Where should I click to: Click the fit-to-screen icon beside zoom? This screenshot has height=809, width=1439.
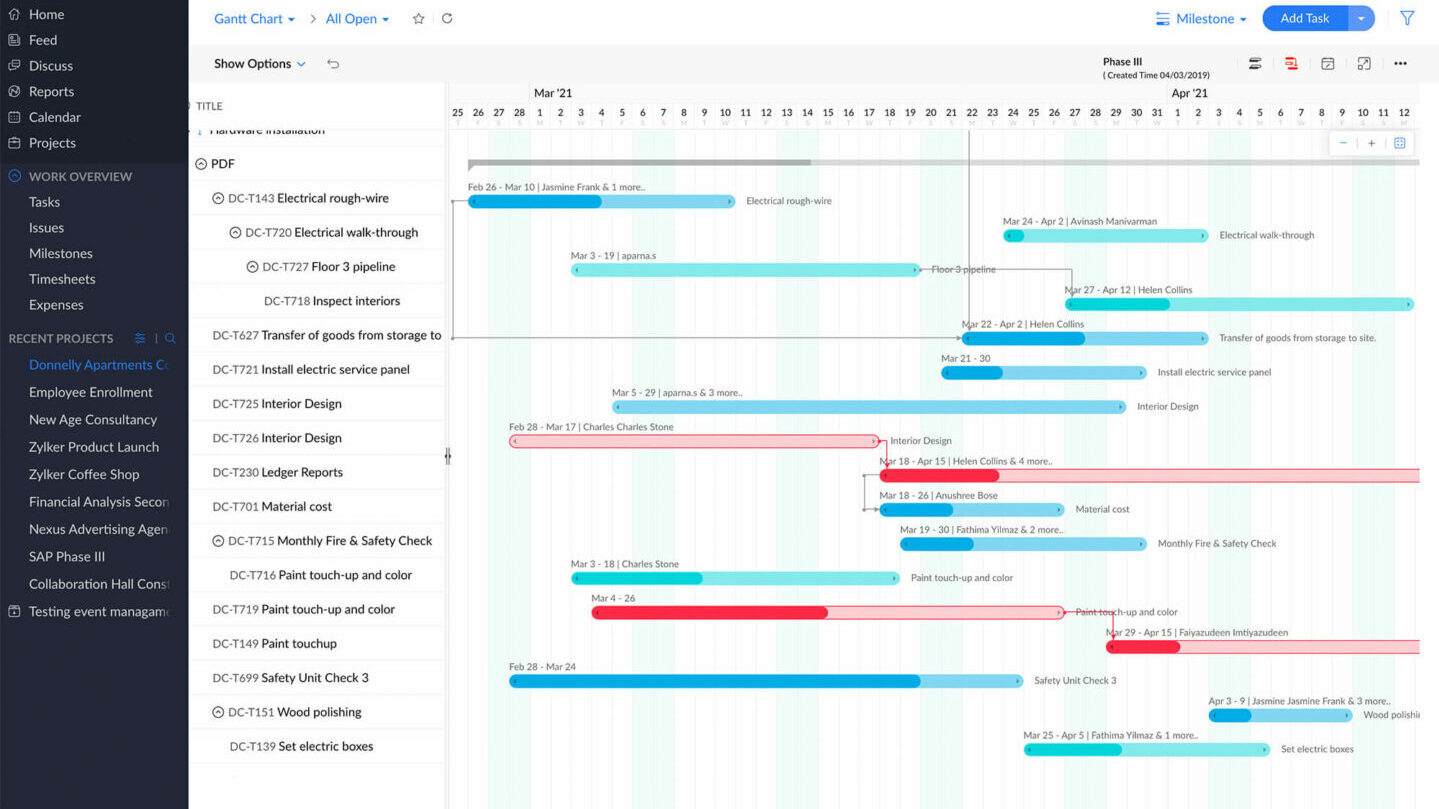(x=1400, y=143)
